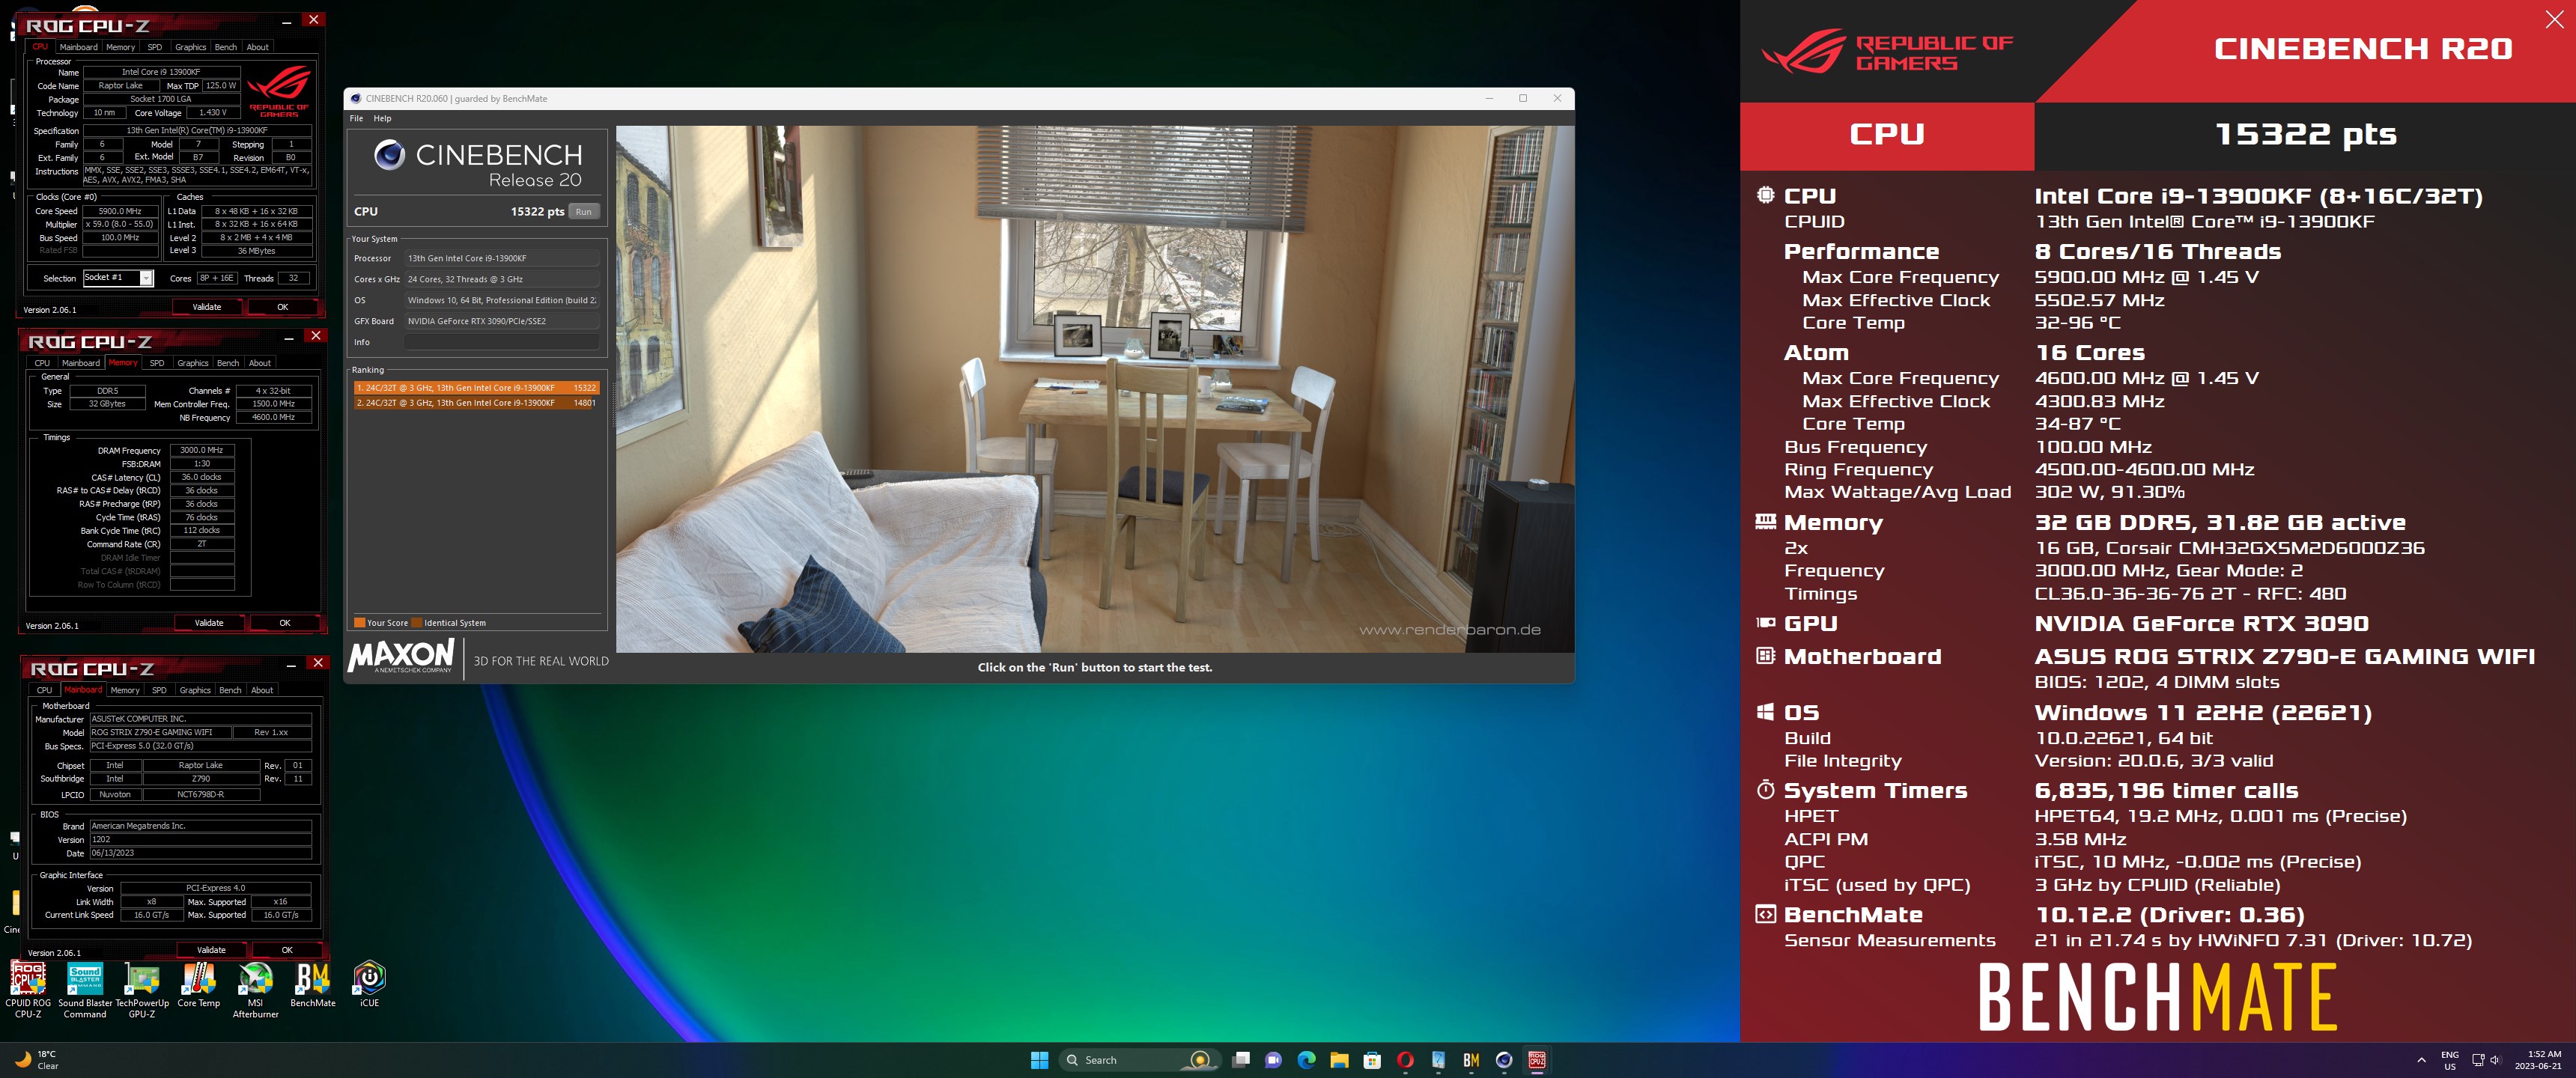This screenshot has width=2576, height=1078.
Task: Open File Explorer from the taskbar
Action: tap(1339, 1060)
